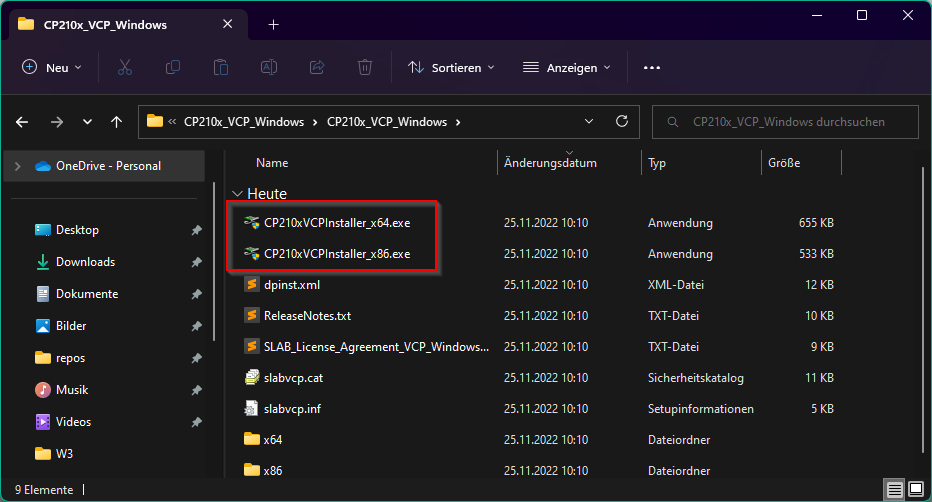
Task: Unpin Videos via its pin icon
Action: [196, 423]
